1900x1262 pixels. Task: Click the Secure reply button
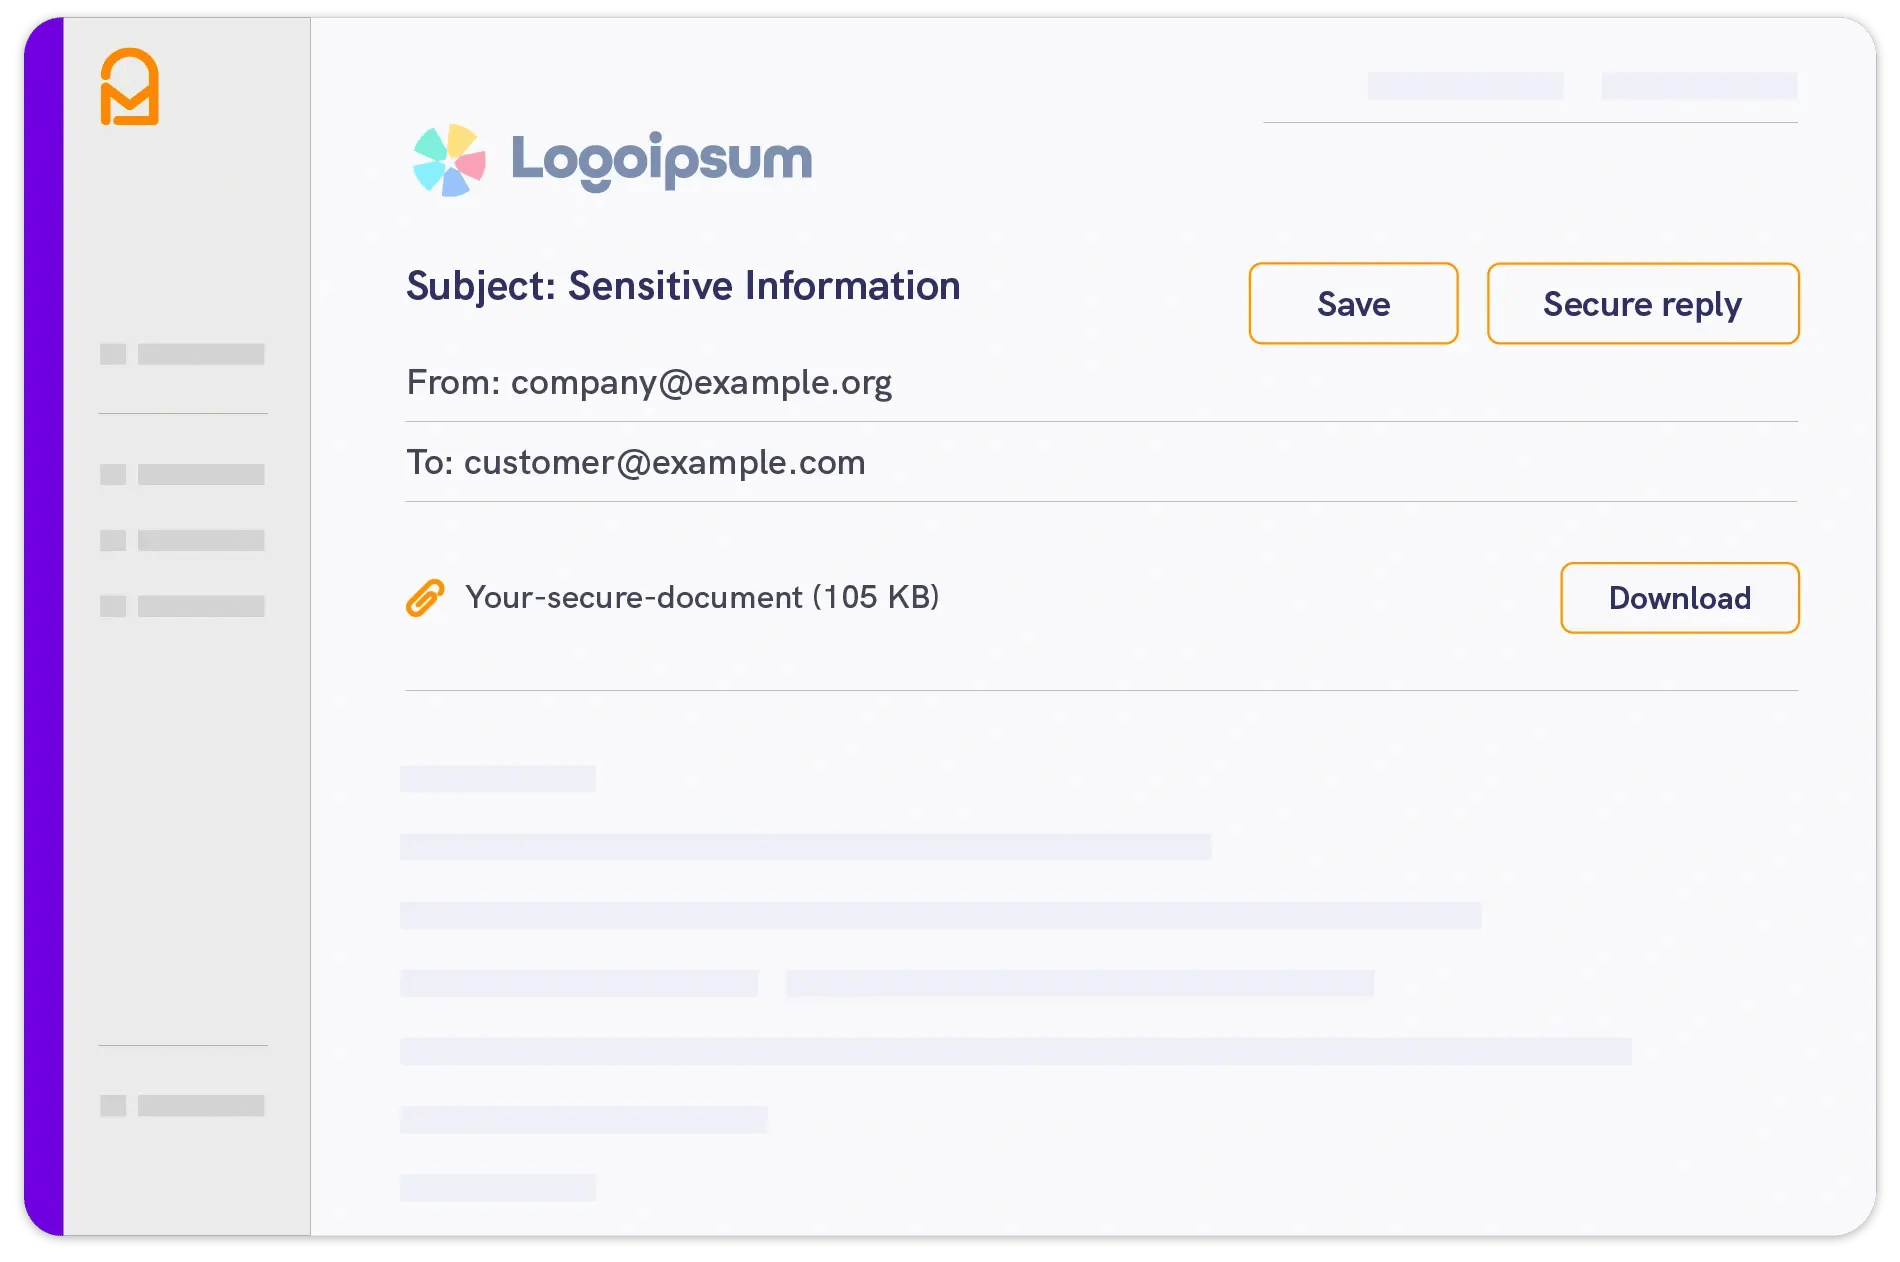pyautogui.click(x=1642, y=304)
